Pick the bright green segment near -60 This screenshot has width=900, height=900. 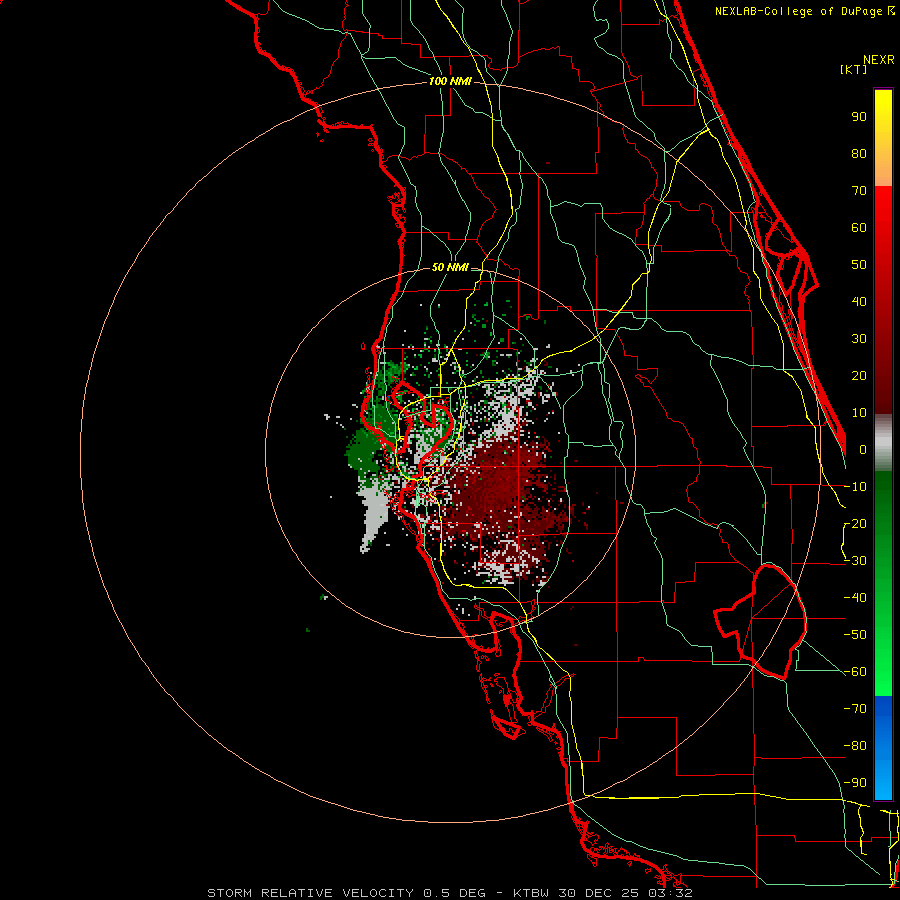(883, 677)
